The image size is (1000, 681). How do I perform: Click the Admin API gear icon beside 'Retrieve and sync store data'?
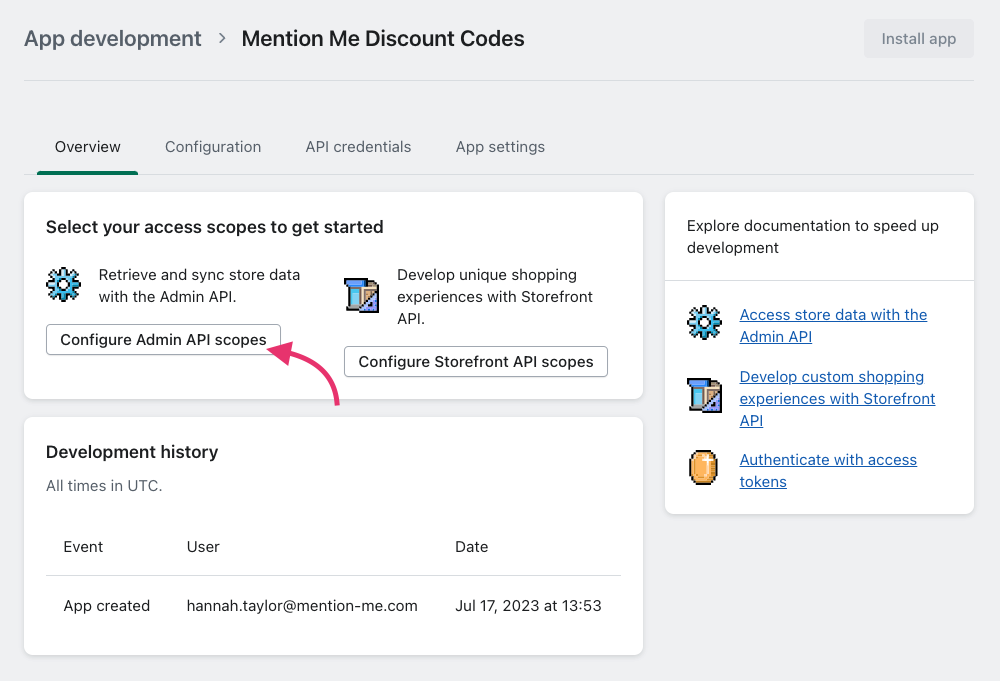pos(63,284)
